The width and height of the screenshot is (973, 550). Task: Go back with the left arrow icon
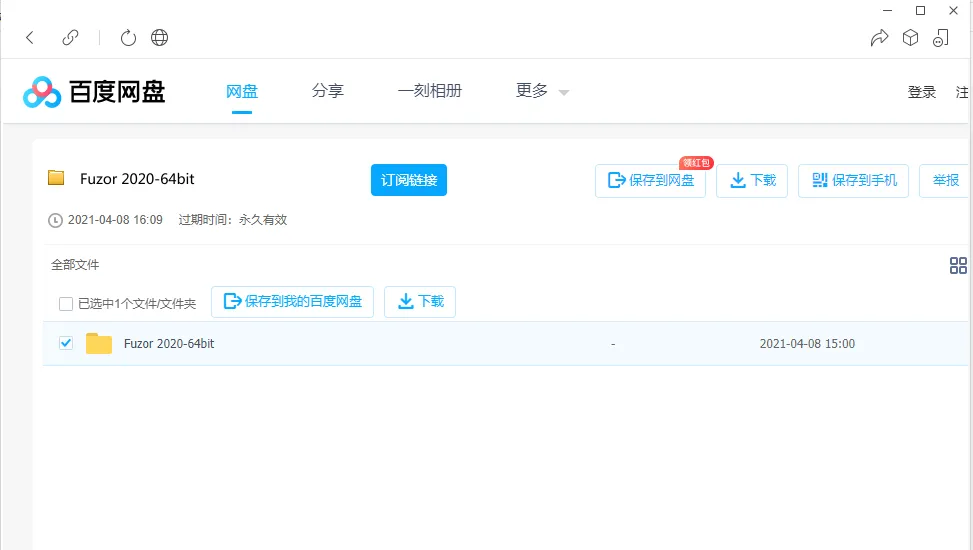pos(30,38)
